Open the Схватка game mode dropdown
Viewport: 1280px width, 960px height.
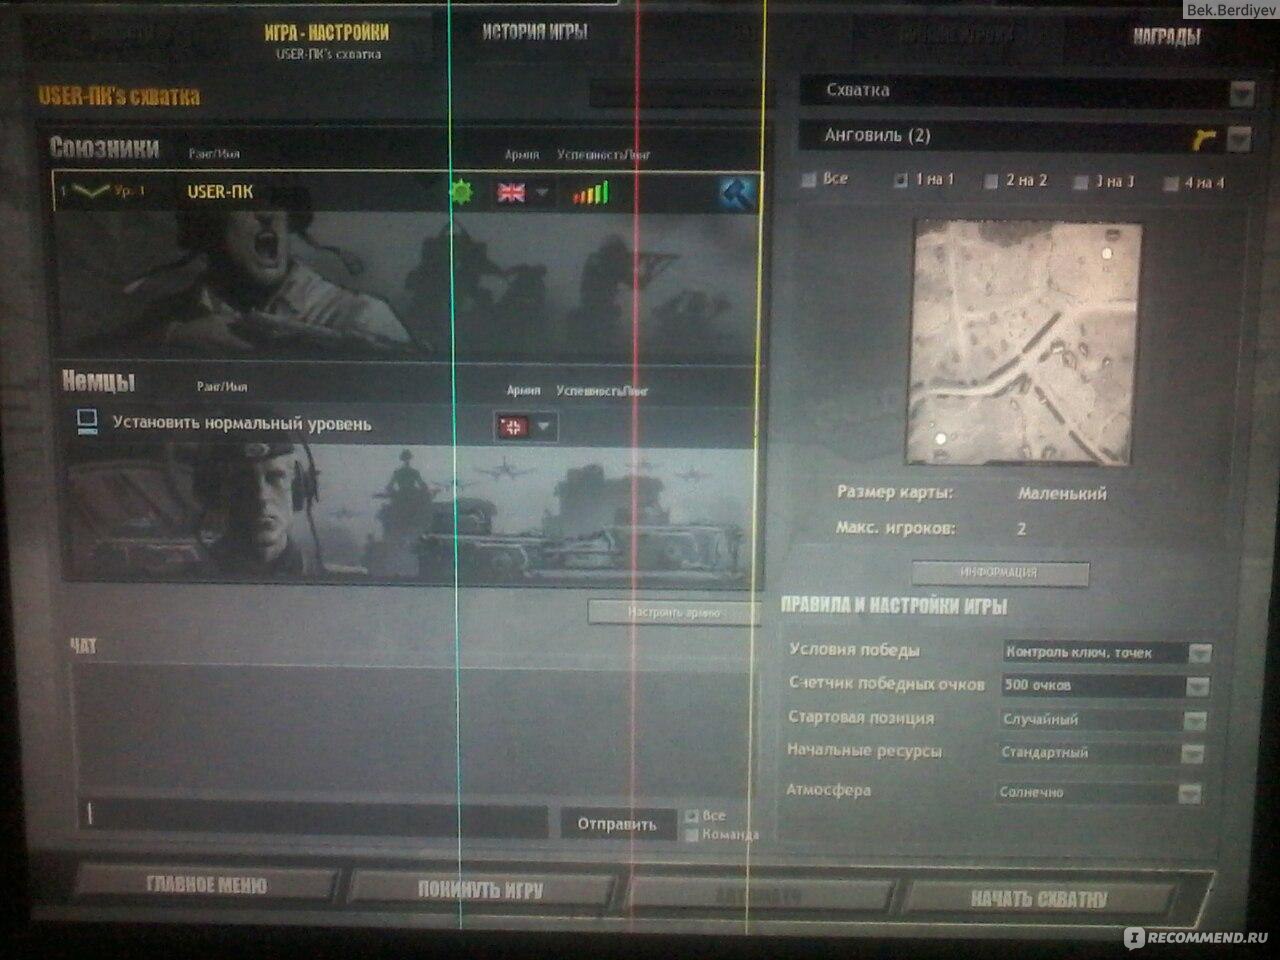tap(1241, 94)
